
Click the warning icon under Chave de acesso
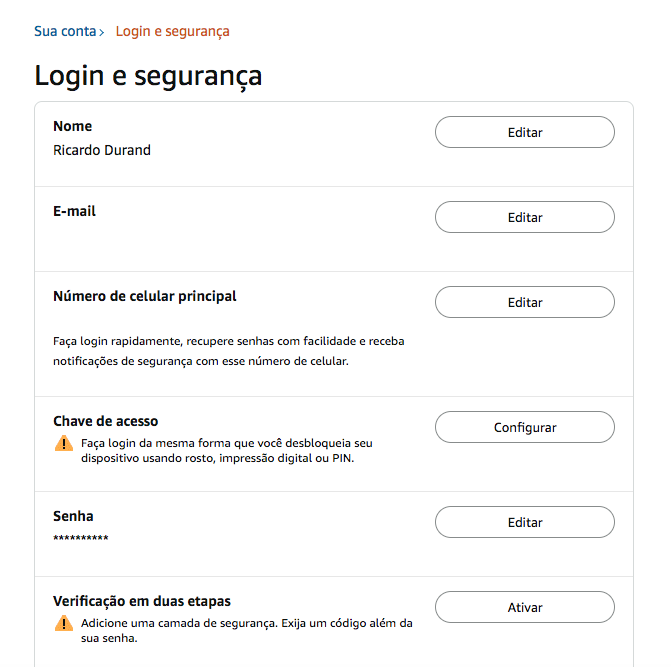pos(64,443)
